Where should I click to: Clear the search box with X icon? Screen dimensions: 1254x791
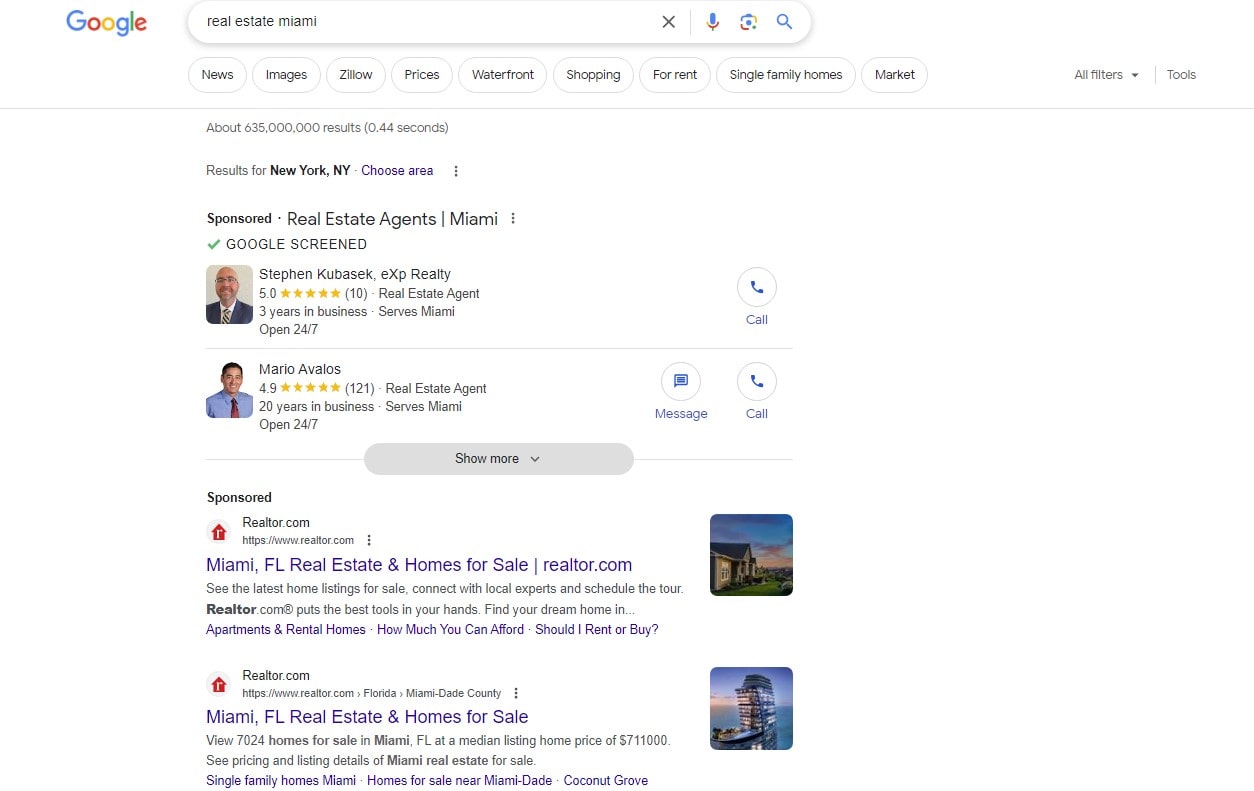pos(668,22)
